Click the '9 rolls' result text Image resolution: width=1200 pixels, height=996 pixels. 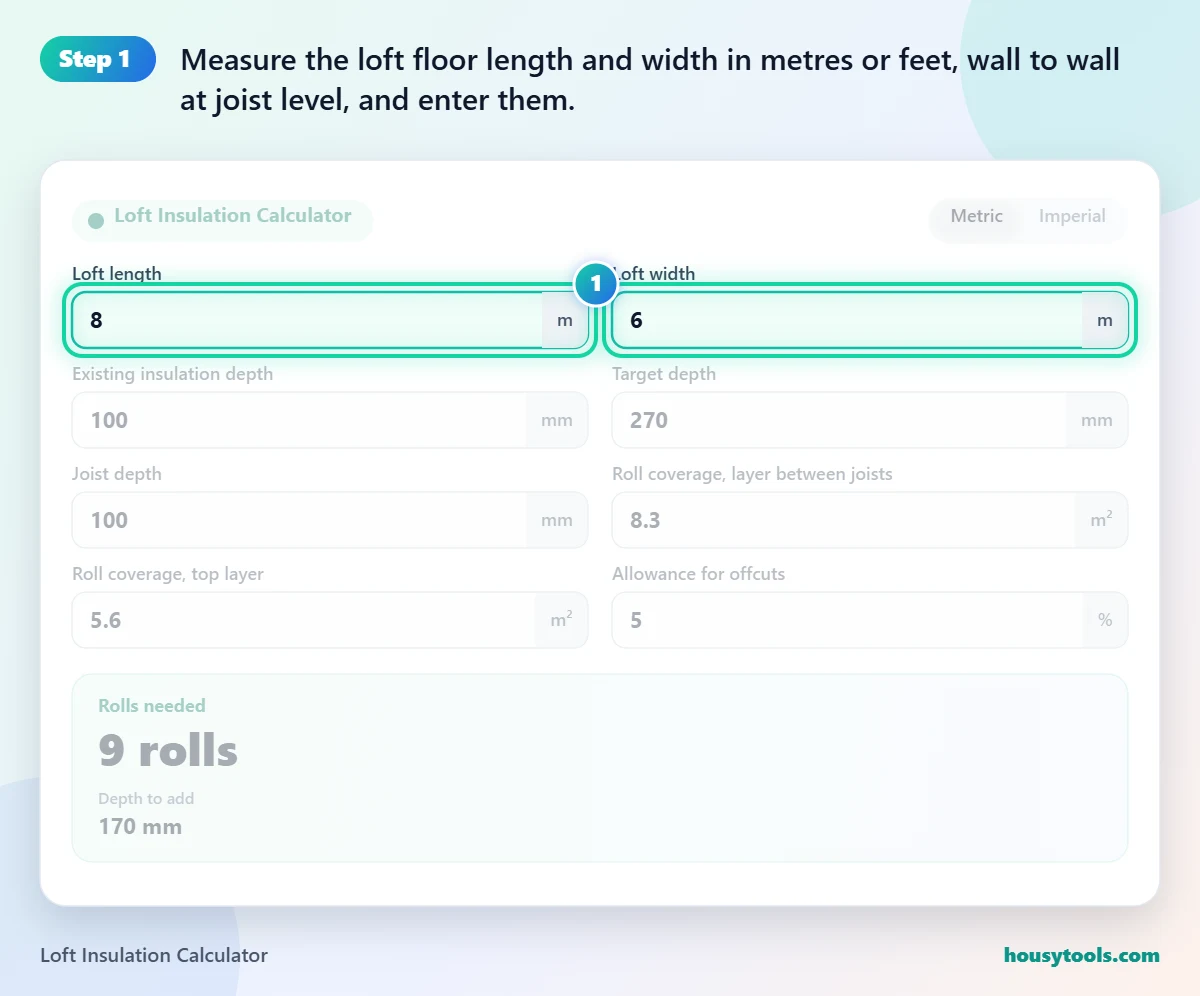(x=168, y=751)
